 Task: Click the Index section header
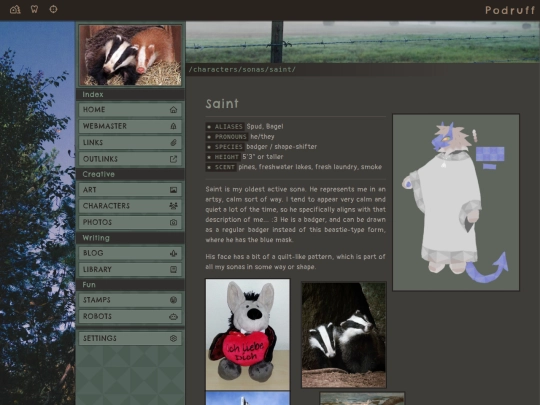pos(130,94)
